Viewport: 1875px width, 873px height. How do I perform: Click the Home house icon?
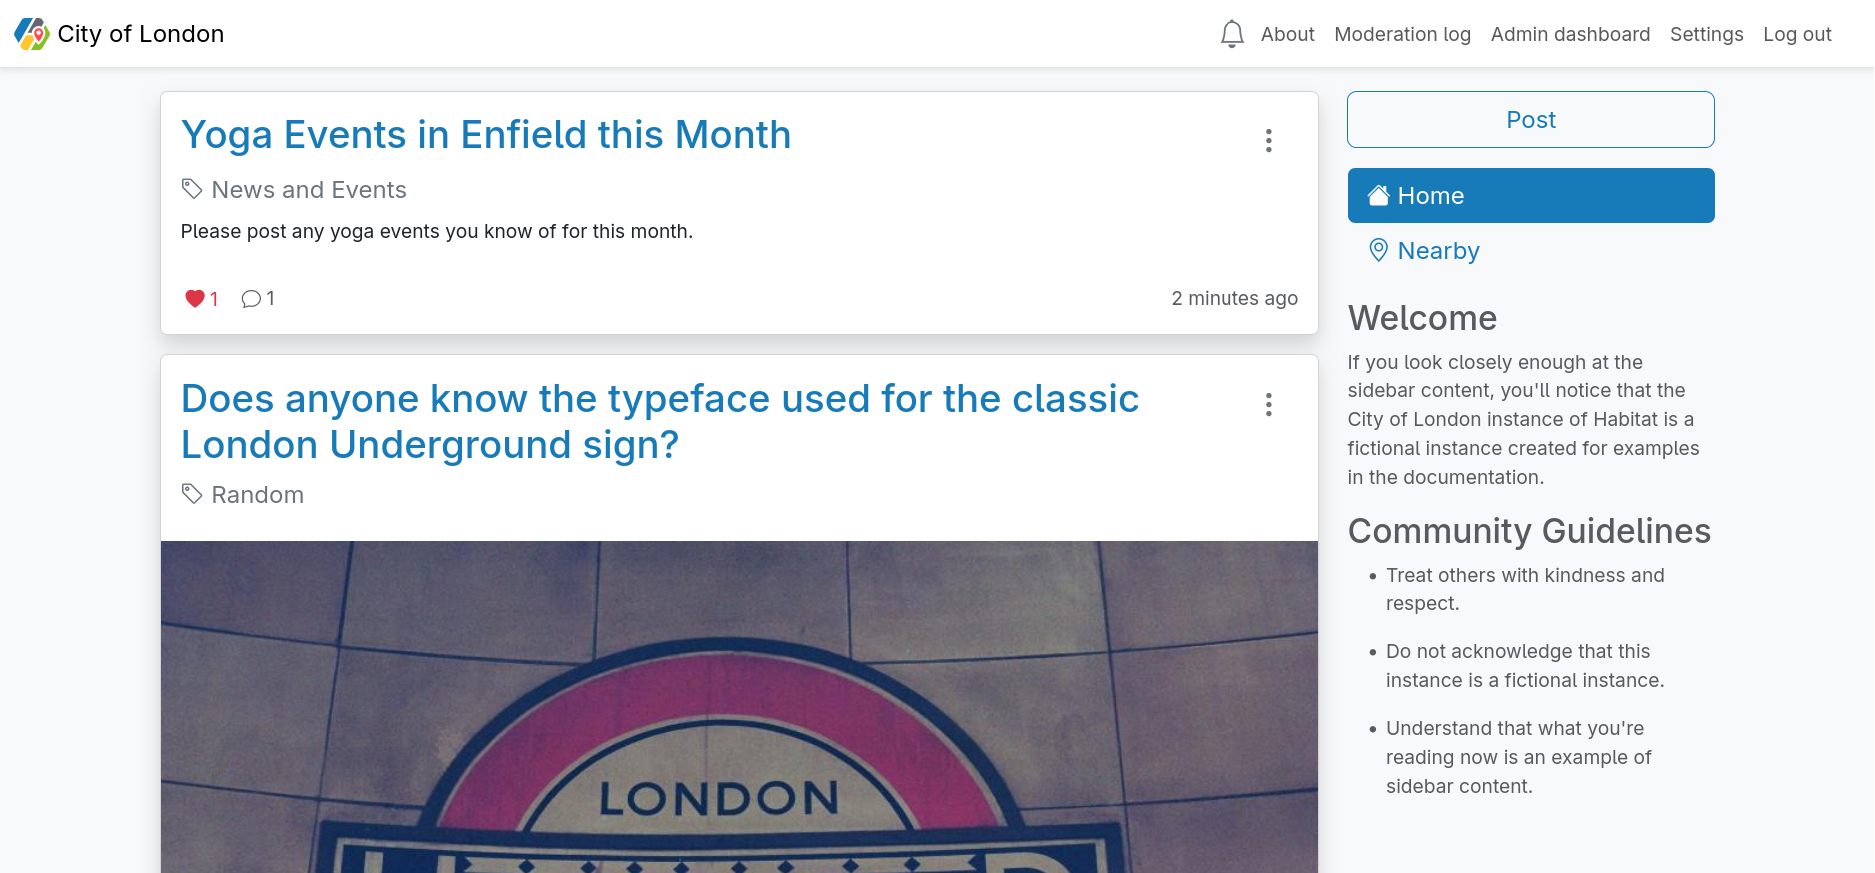(1378, 196)
